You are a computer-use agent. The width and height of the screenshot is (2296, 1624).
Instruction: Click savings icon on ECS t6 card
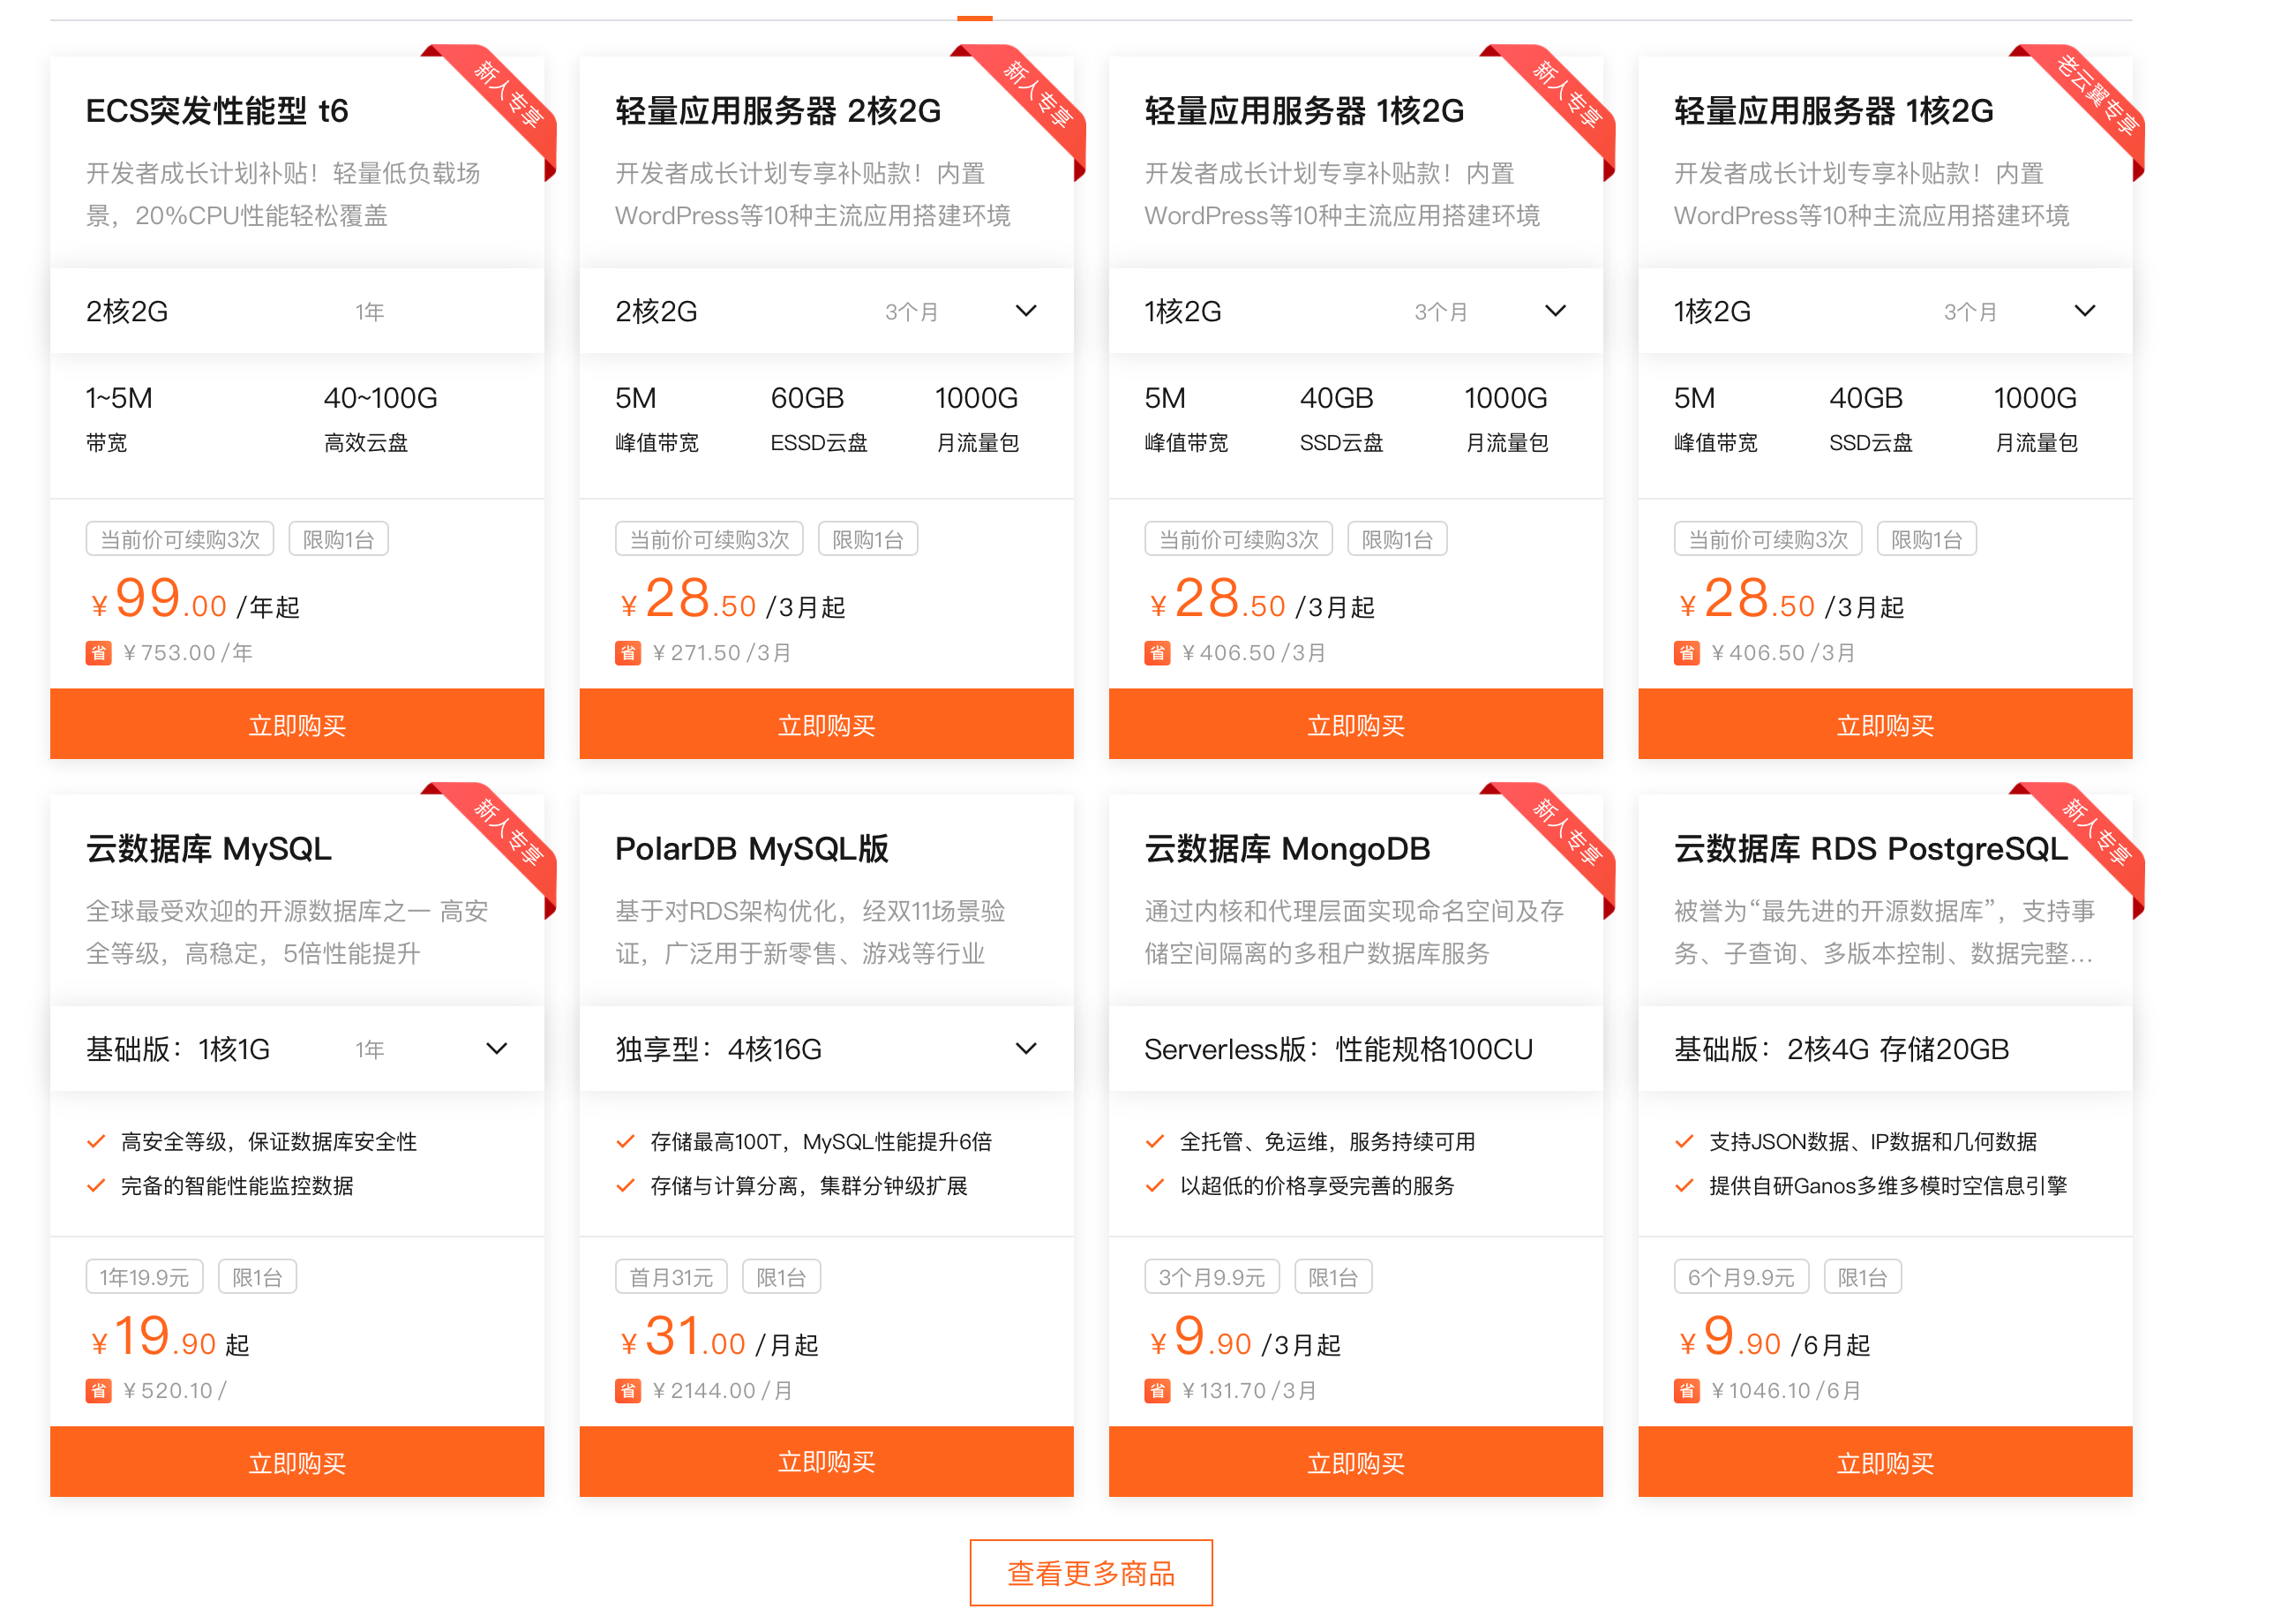pos(98,653)
